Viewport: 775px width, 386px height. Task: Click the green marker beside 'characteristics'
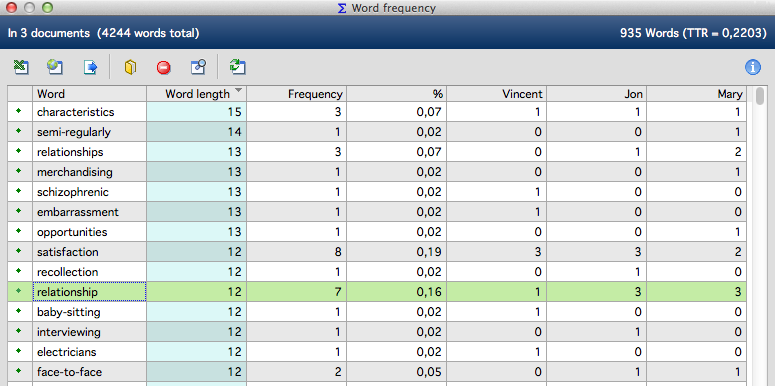click(x=19, y=111)
